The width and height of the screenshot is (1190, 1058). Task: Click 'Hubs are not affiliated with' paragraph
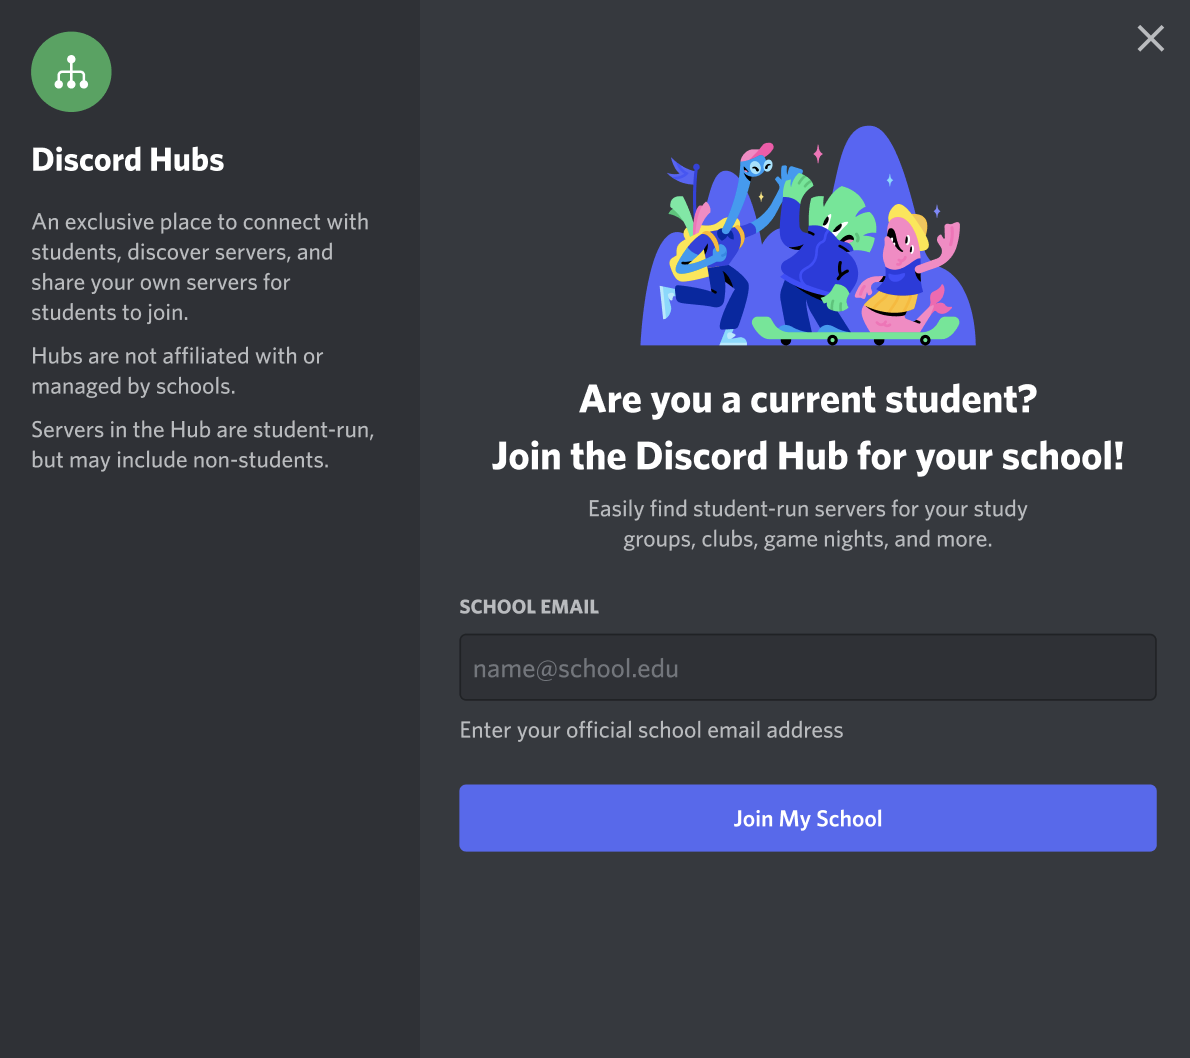(x=177, y=371)
